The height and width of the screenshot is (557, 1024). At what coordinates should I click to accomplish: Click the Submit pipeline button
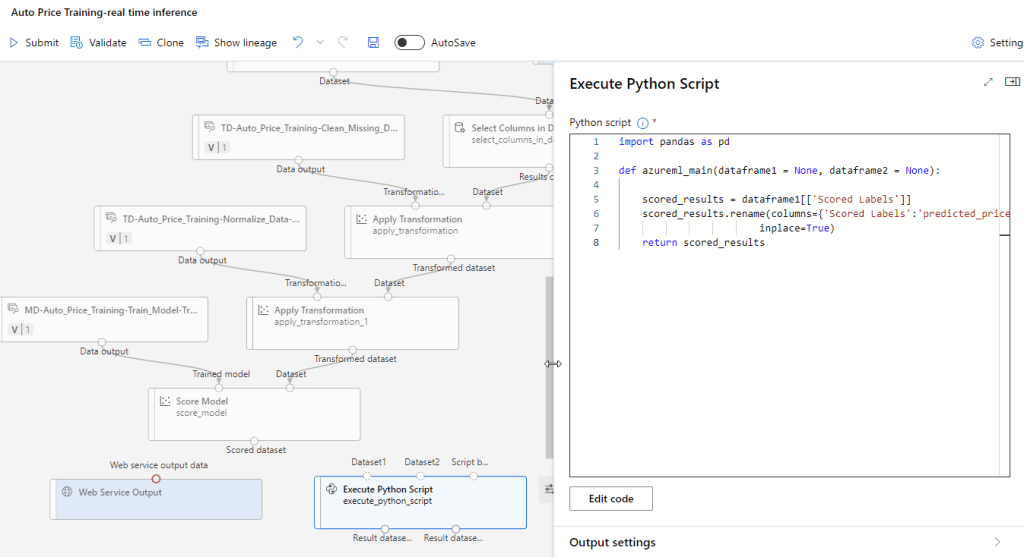[34, 43]
